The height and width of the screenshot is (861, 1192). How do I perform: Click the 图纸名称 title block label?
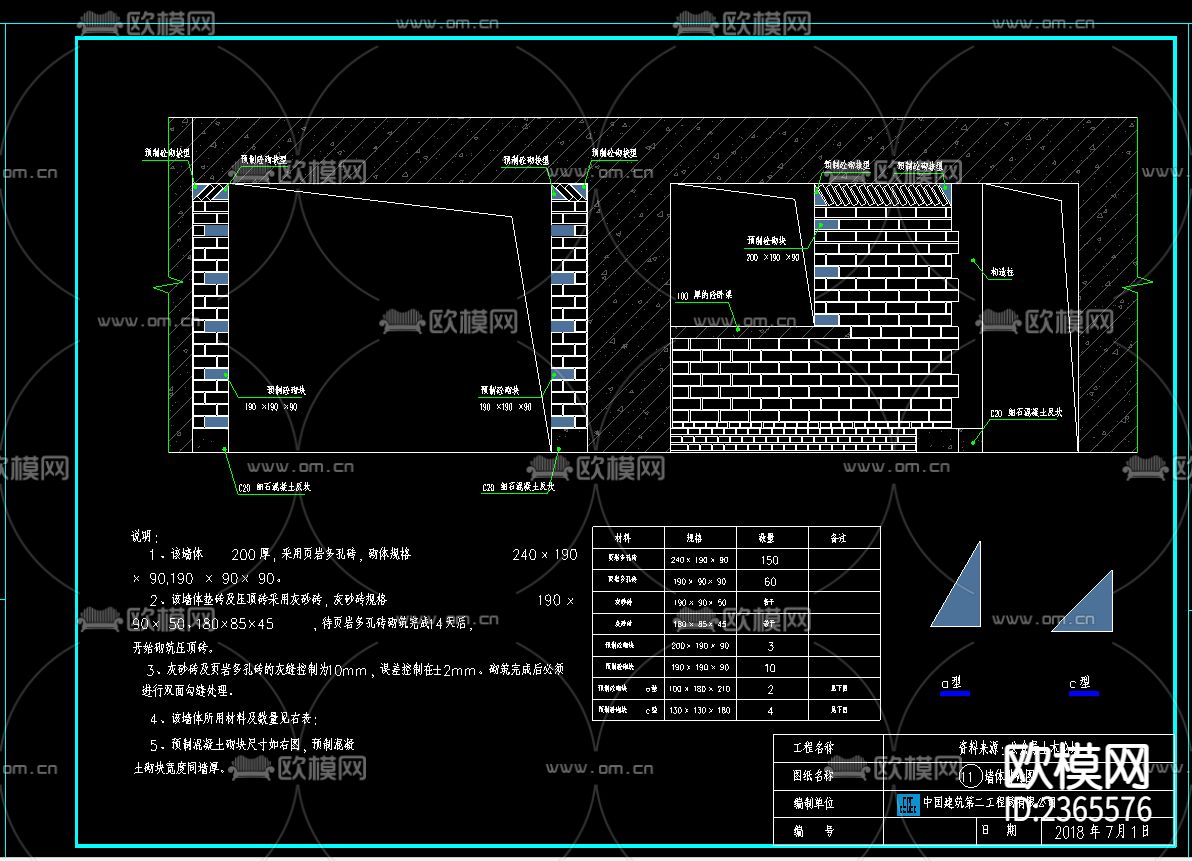(x=813, y=775)
